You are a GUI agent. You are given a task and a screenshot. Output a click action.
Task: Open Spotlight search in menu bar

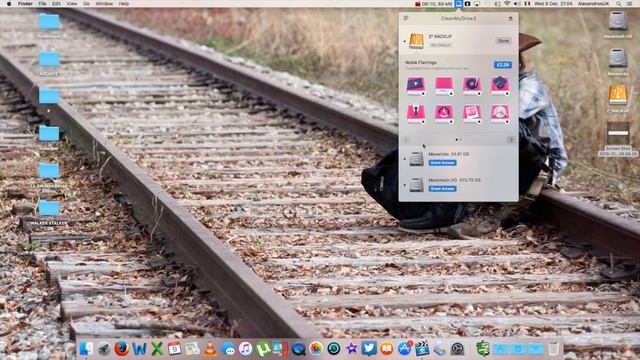(619, 4)
